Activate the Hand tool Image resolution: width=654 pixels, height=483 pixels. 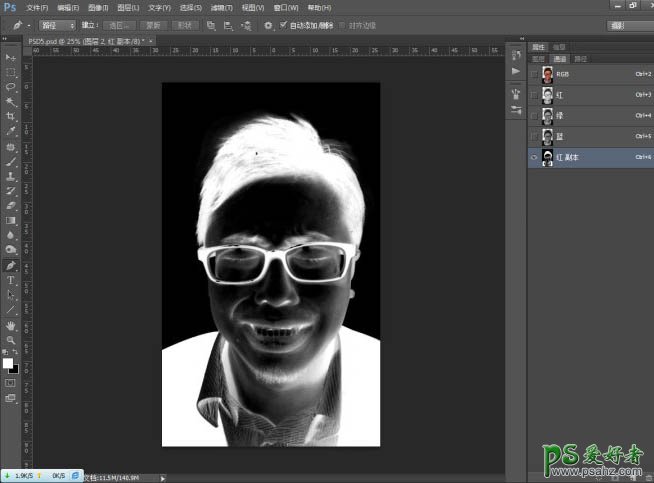point(11,325)
